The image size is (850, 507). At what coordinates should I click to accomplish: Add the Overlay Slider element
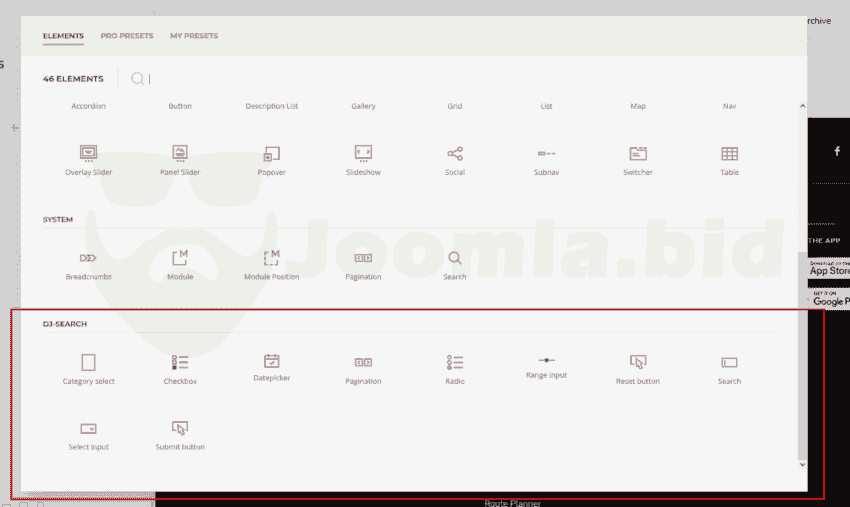(x=88, y=155)
